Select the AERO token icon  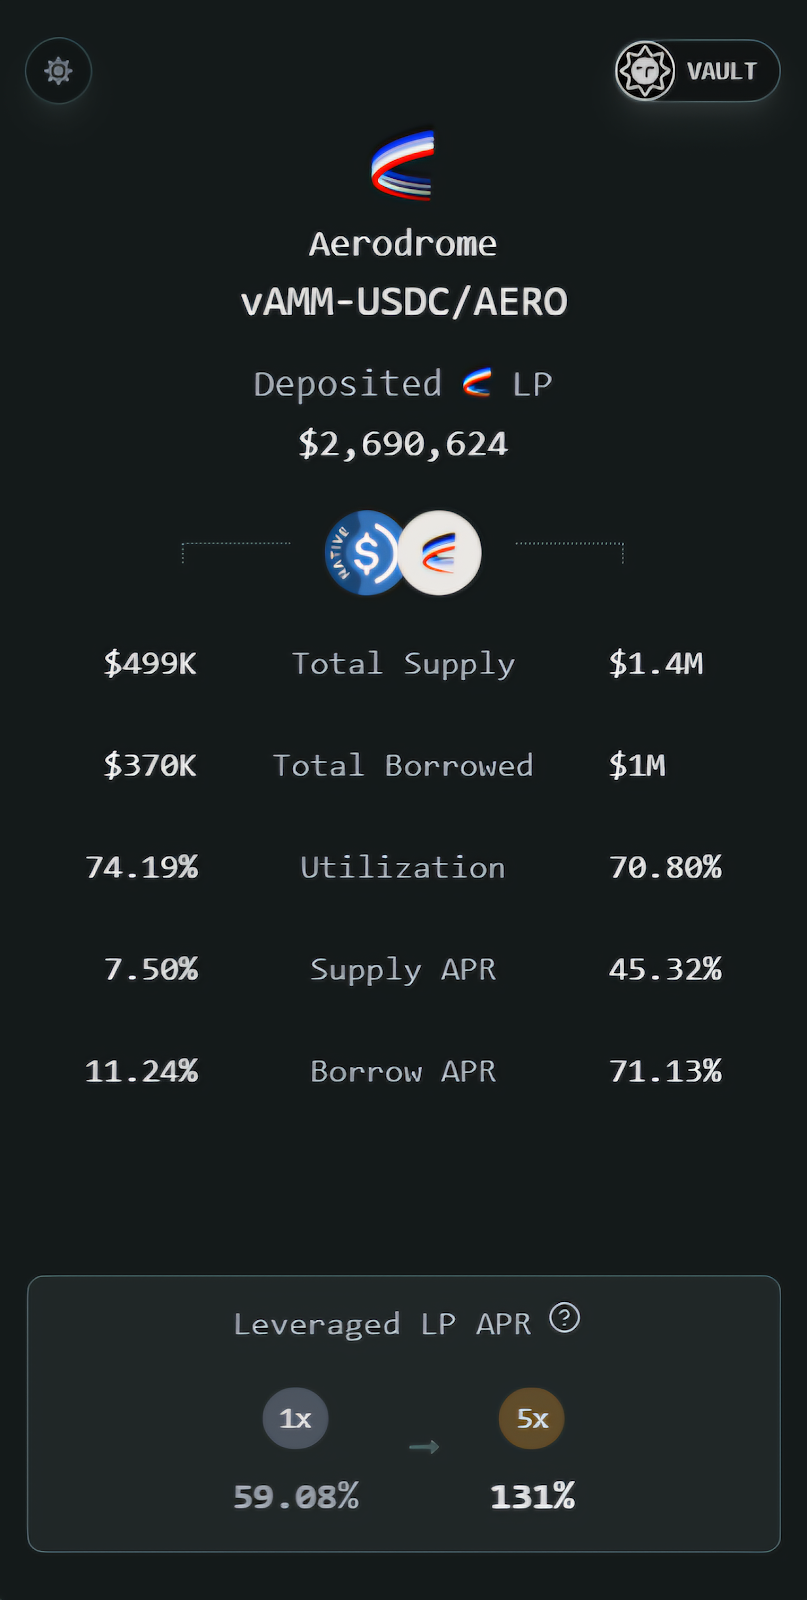click(440, 553)
